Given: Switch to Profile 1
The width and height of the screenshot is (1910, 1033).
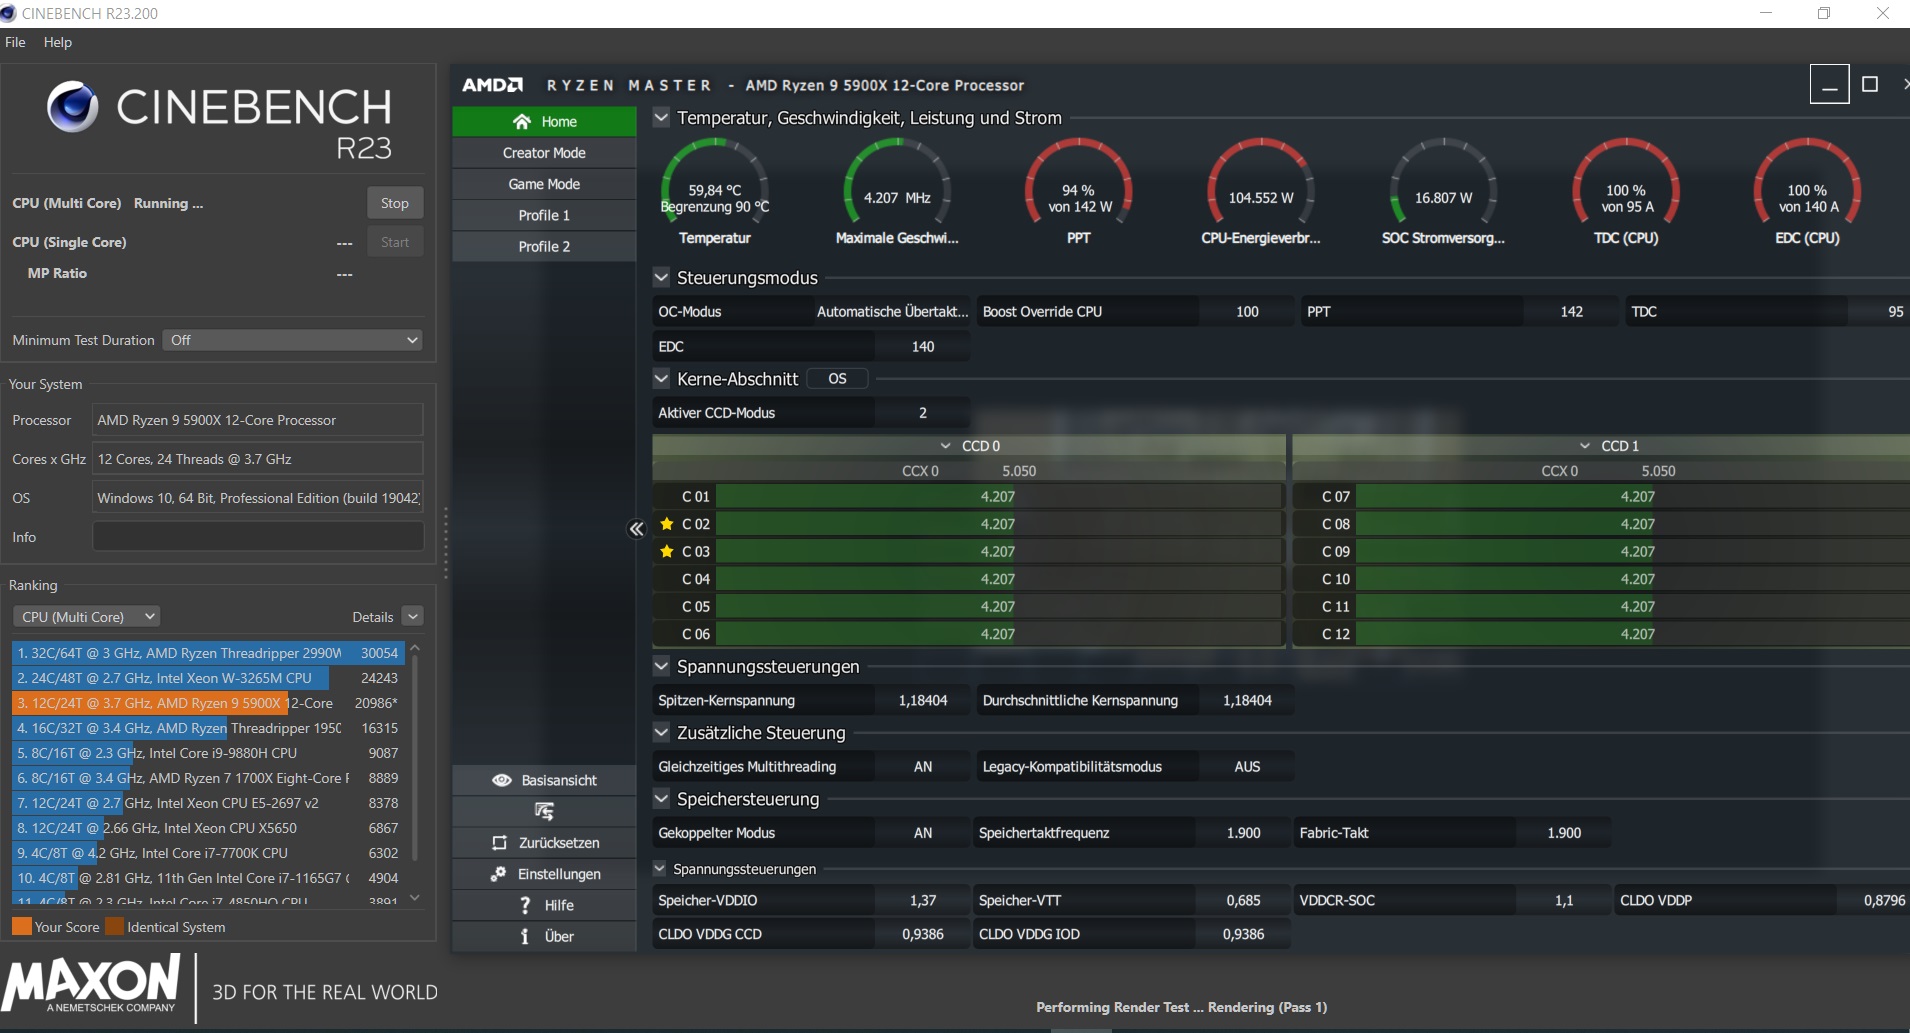Looking at the screenshot, I should (x=544, y=215).
